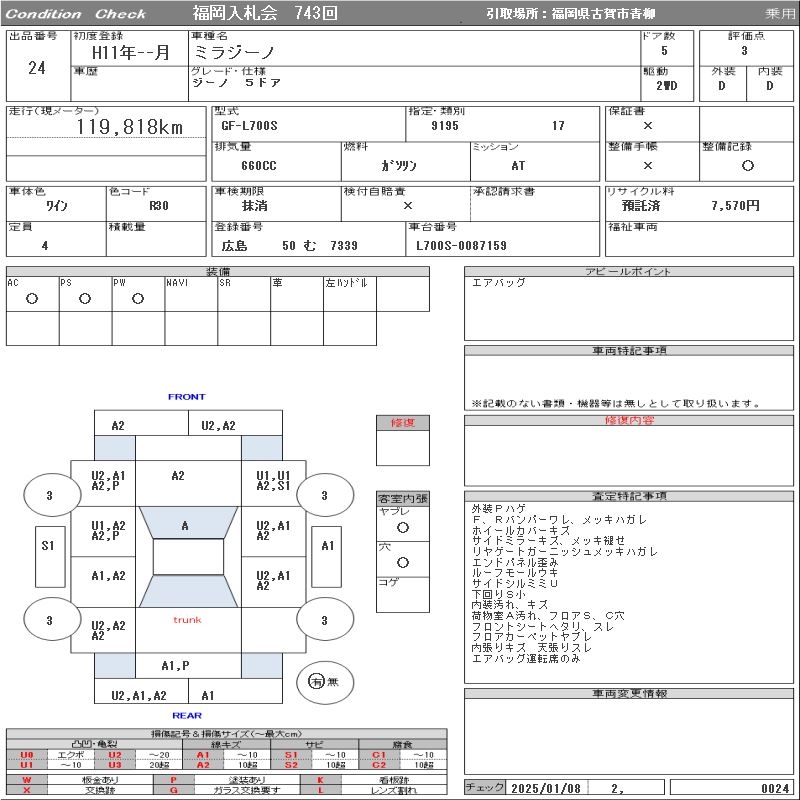Screen dimensions: 800x800
Task: Select the interior grade "D" under 内装
Action: point(769,86)
